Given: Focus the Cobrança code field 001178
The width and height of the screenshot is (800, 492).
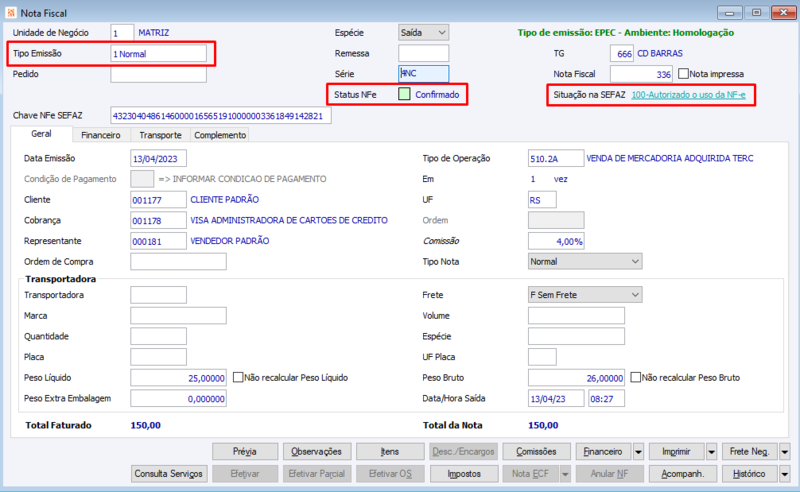Looking at the screenshot, I should tap(158, 220).
